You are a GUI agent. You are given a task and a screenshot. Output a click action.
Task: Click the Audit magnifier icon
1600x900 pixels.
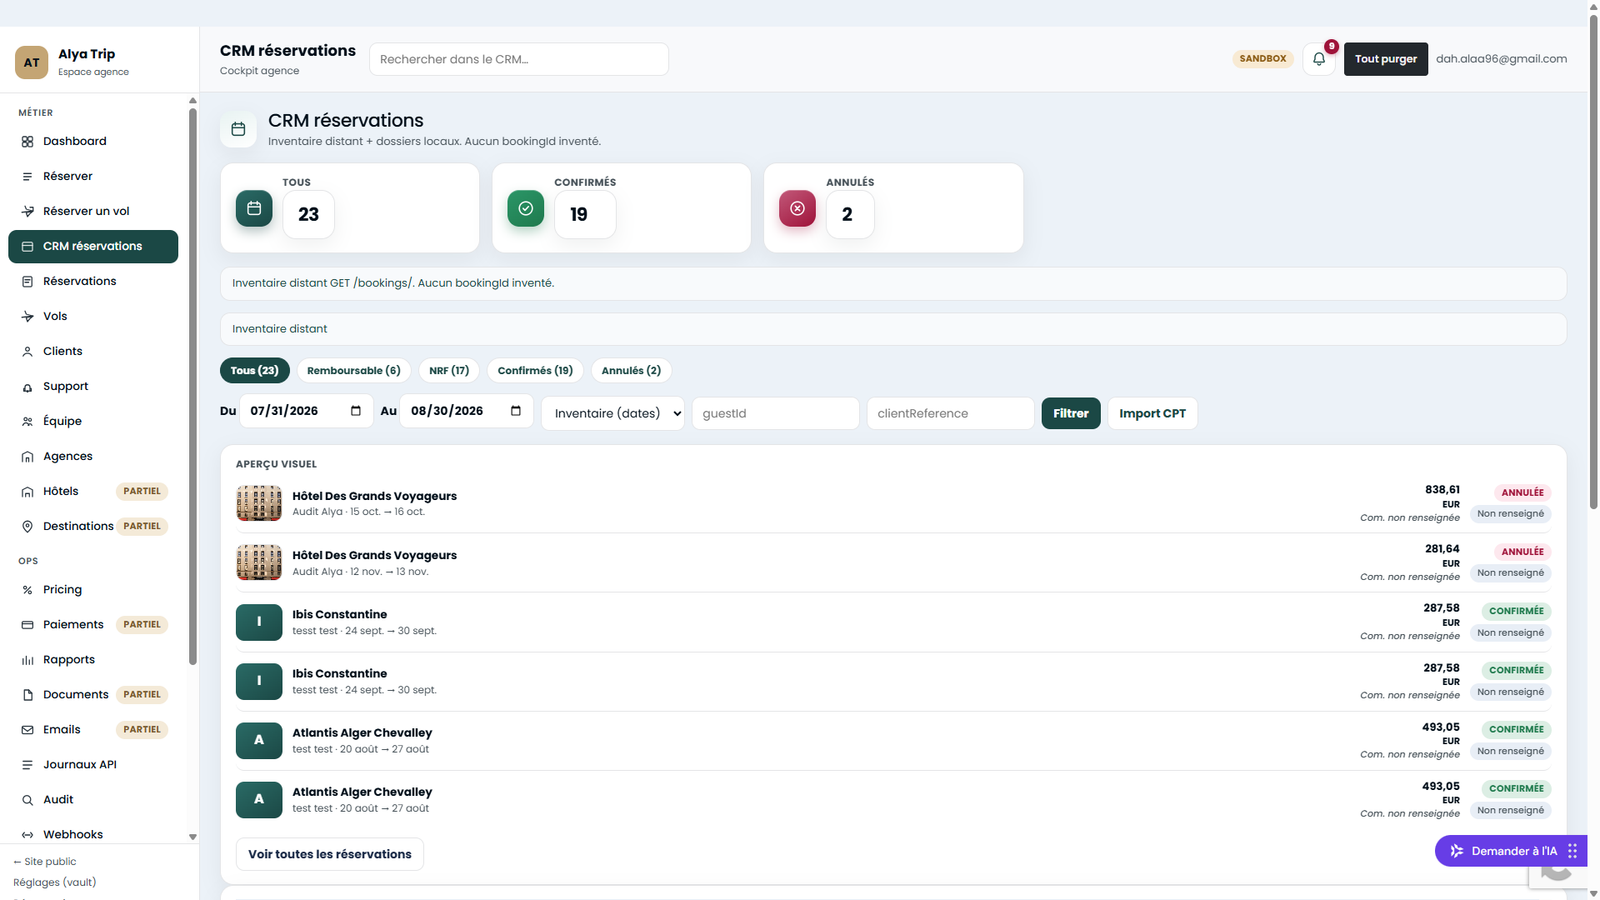pos(27,800)
